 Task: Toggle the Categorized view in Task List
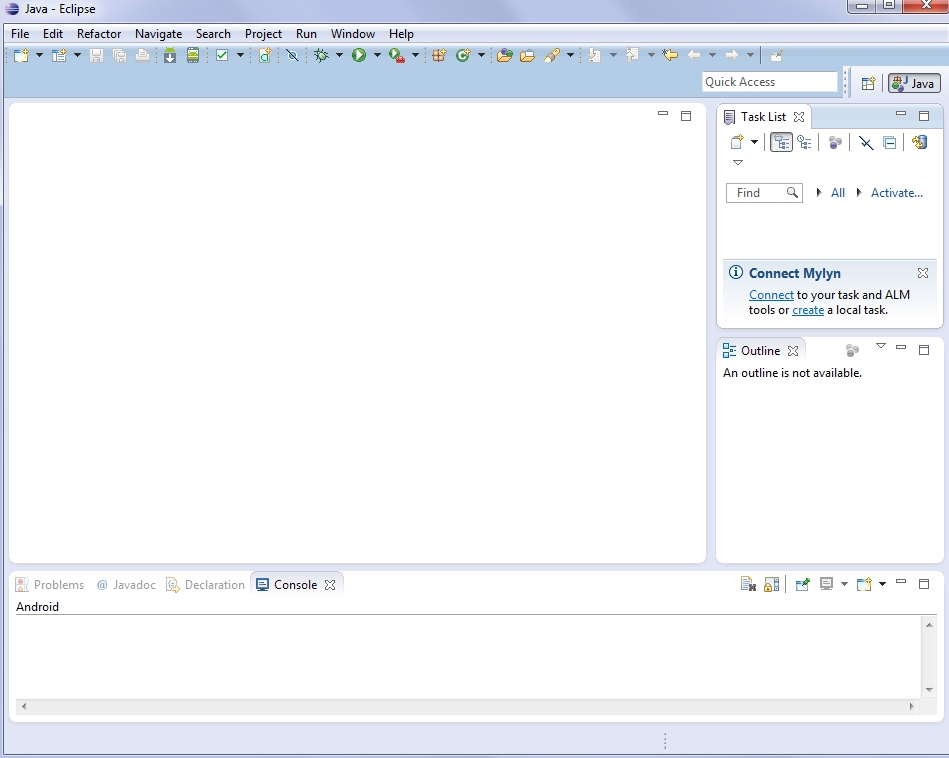click(781, 142)
